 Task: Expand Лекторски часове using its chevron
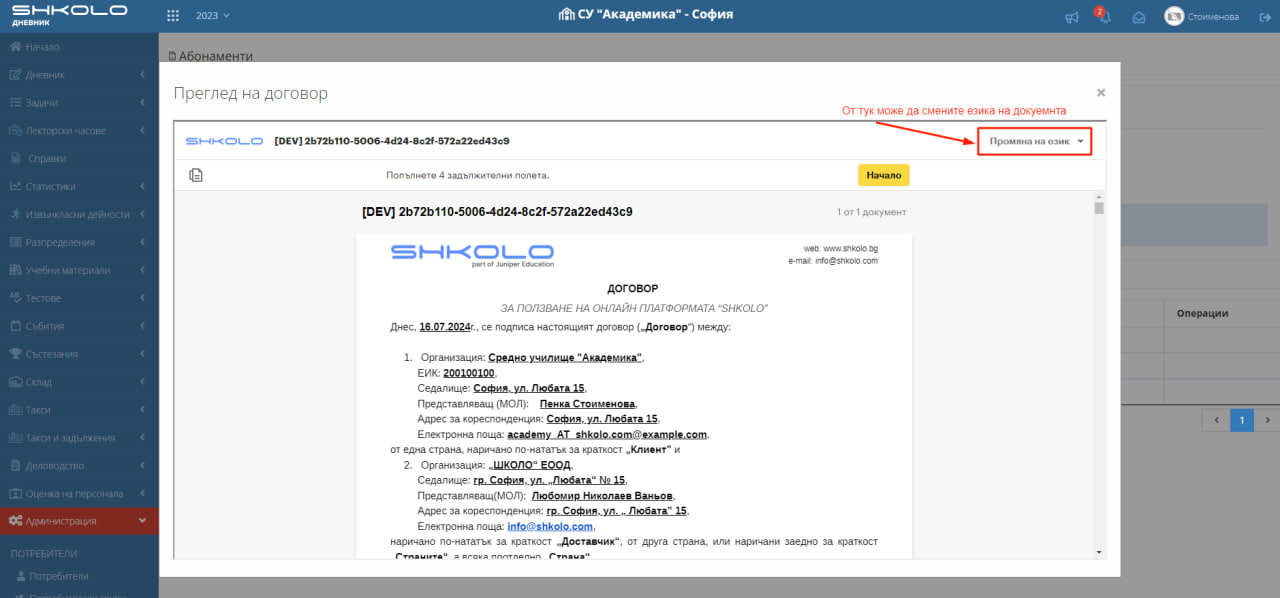[x=143, y=130]
